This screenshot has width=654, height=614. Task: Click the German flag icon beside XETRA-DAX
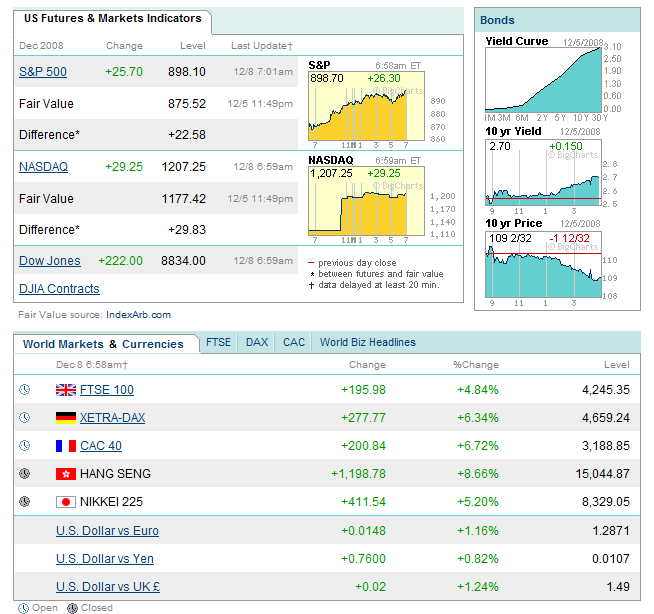click(66, 418)
